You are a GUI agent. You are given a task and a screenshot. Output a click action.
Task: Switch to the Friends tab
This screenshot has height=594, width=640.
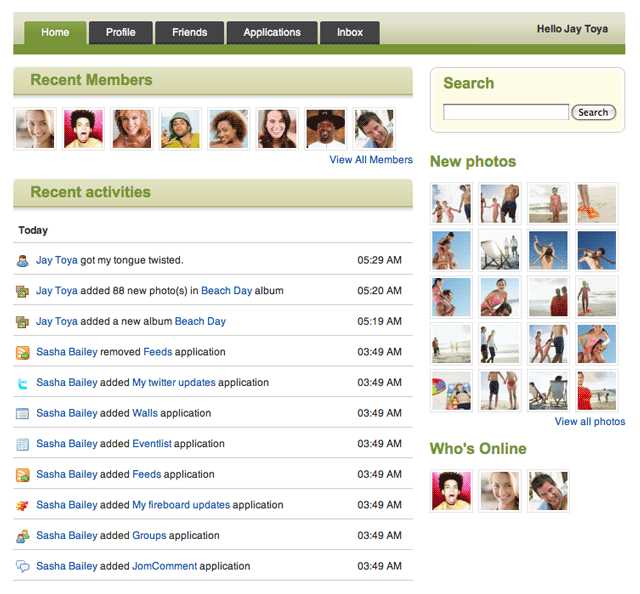[x=189, y=32]
